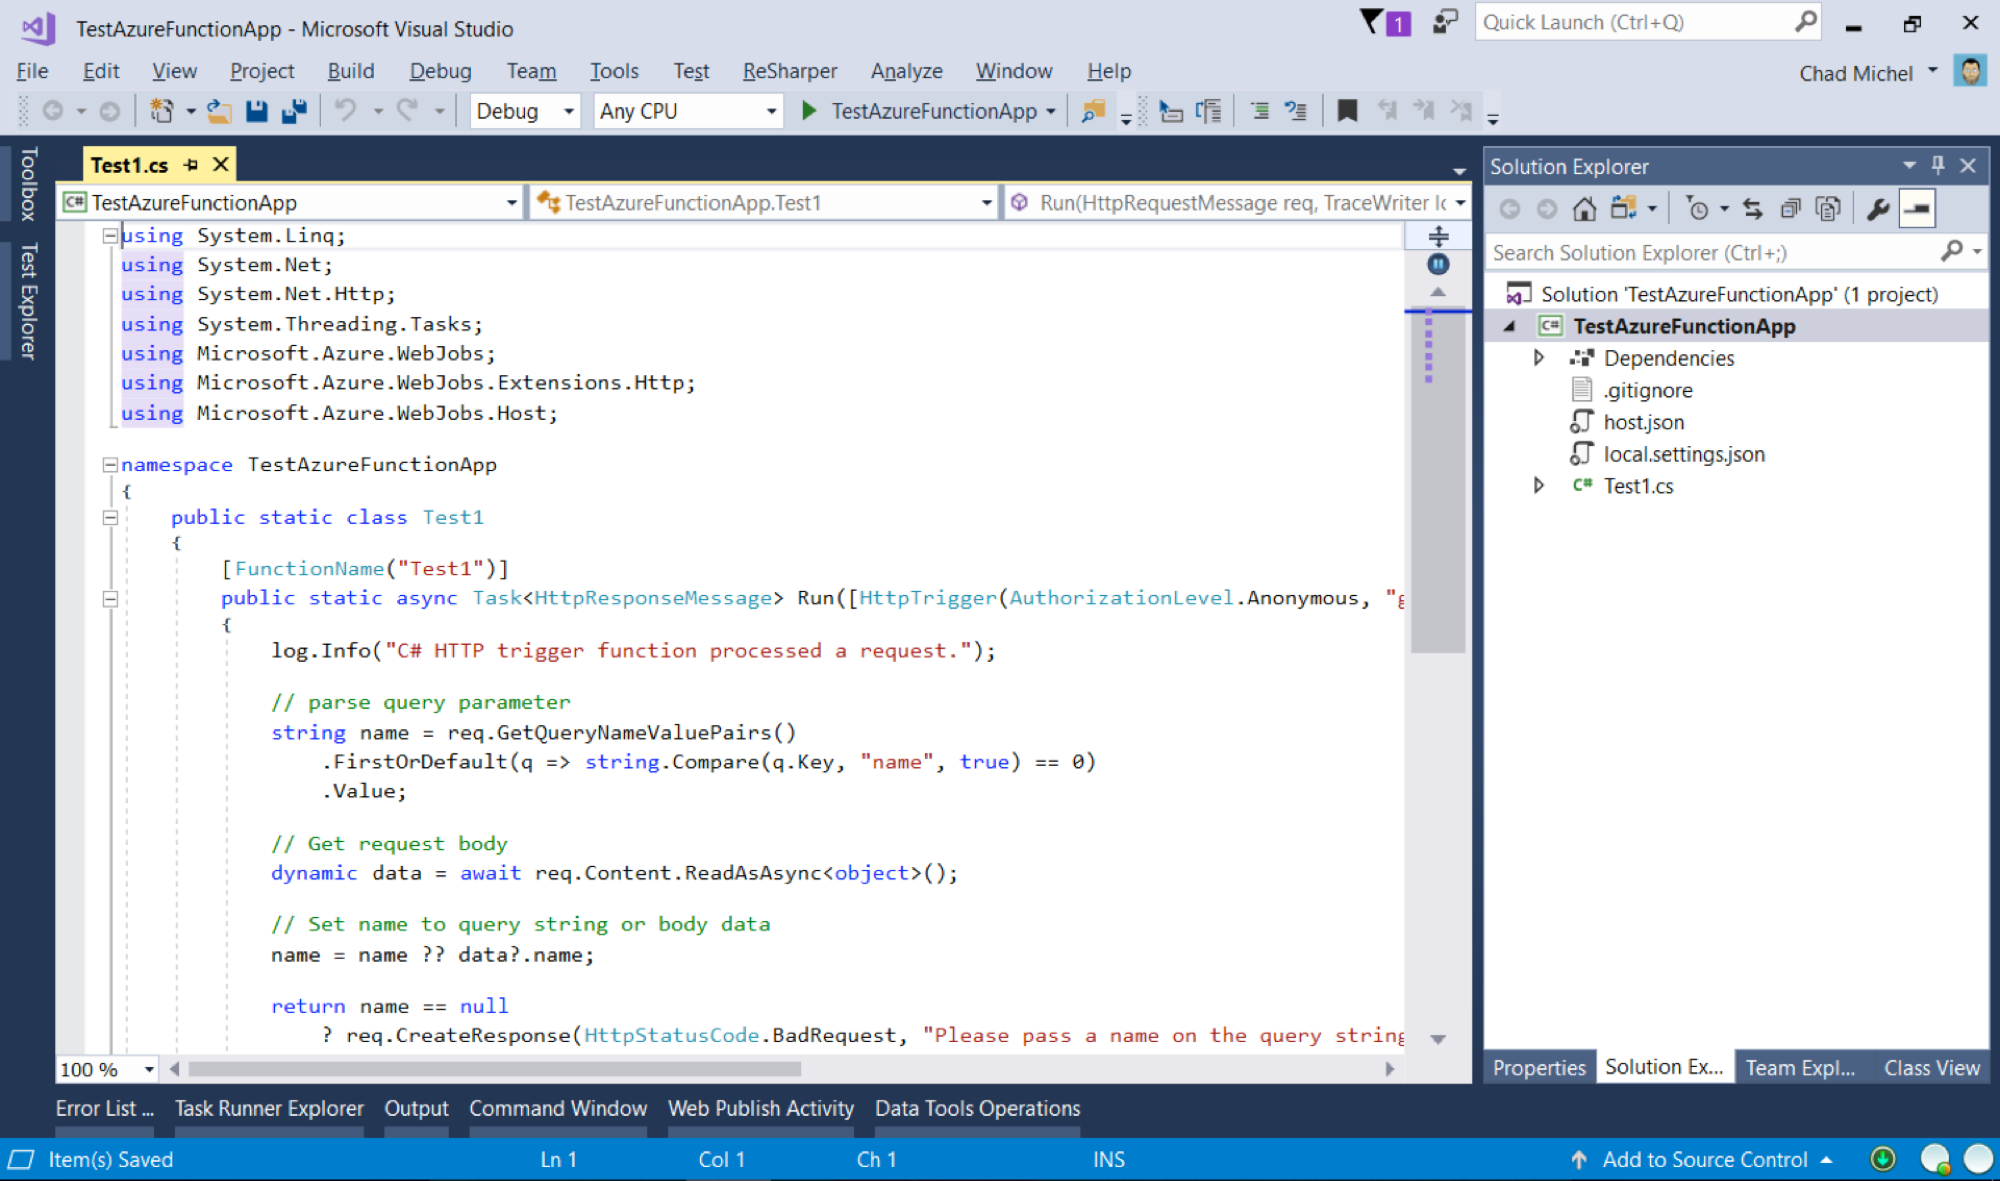
Task: Open the File menu
Action: tap(32, 71)
